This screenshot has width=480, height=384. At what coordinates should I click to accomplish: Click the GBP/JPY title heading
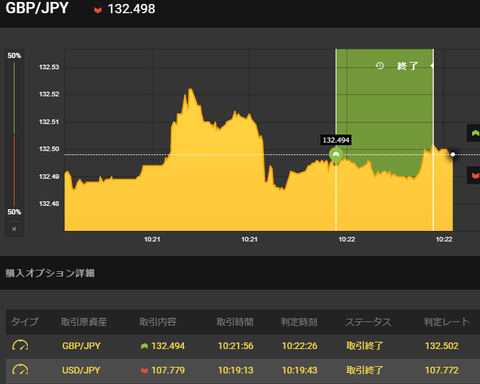pos(37,8)
